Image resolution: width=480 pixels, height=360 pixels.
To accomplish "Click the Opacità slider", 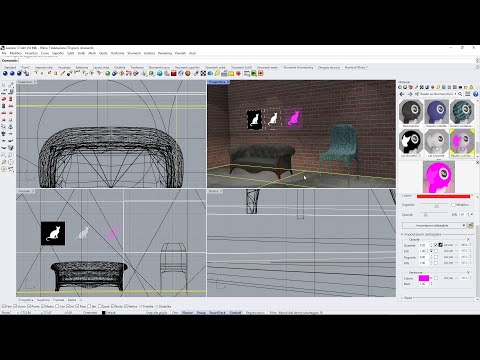I will tap(434, 214).
